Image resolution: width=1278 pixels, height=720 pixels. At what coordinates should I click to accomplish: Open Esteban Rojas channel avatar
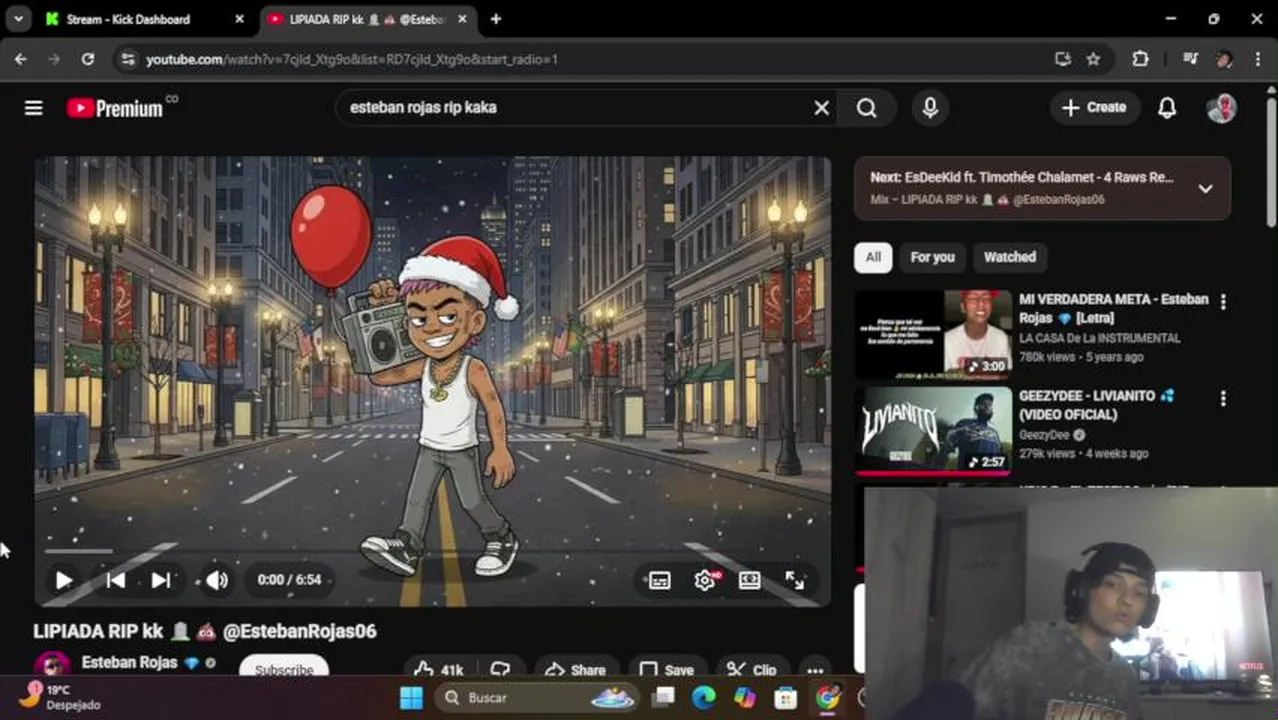click(x=52, y=665)
